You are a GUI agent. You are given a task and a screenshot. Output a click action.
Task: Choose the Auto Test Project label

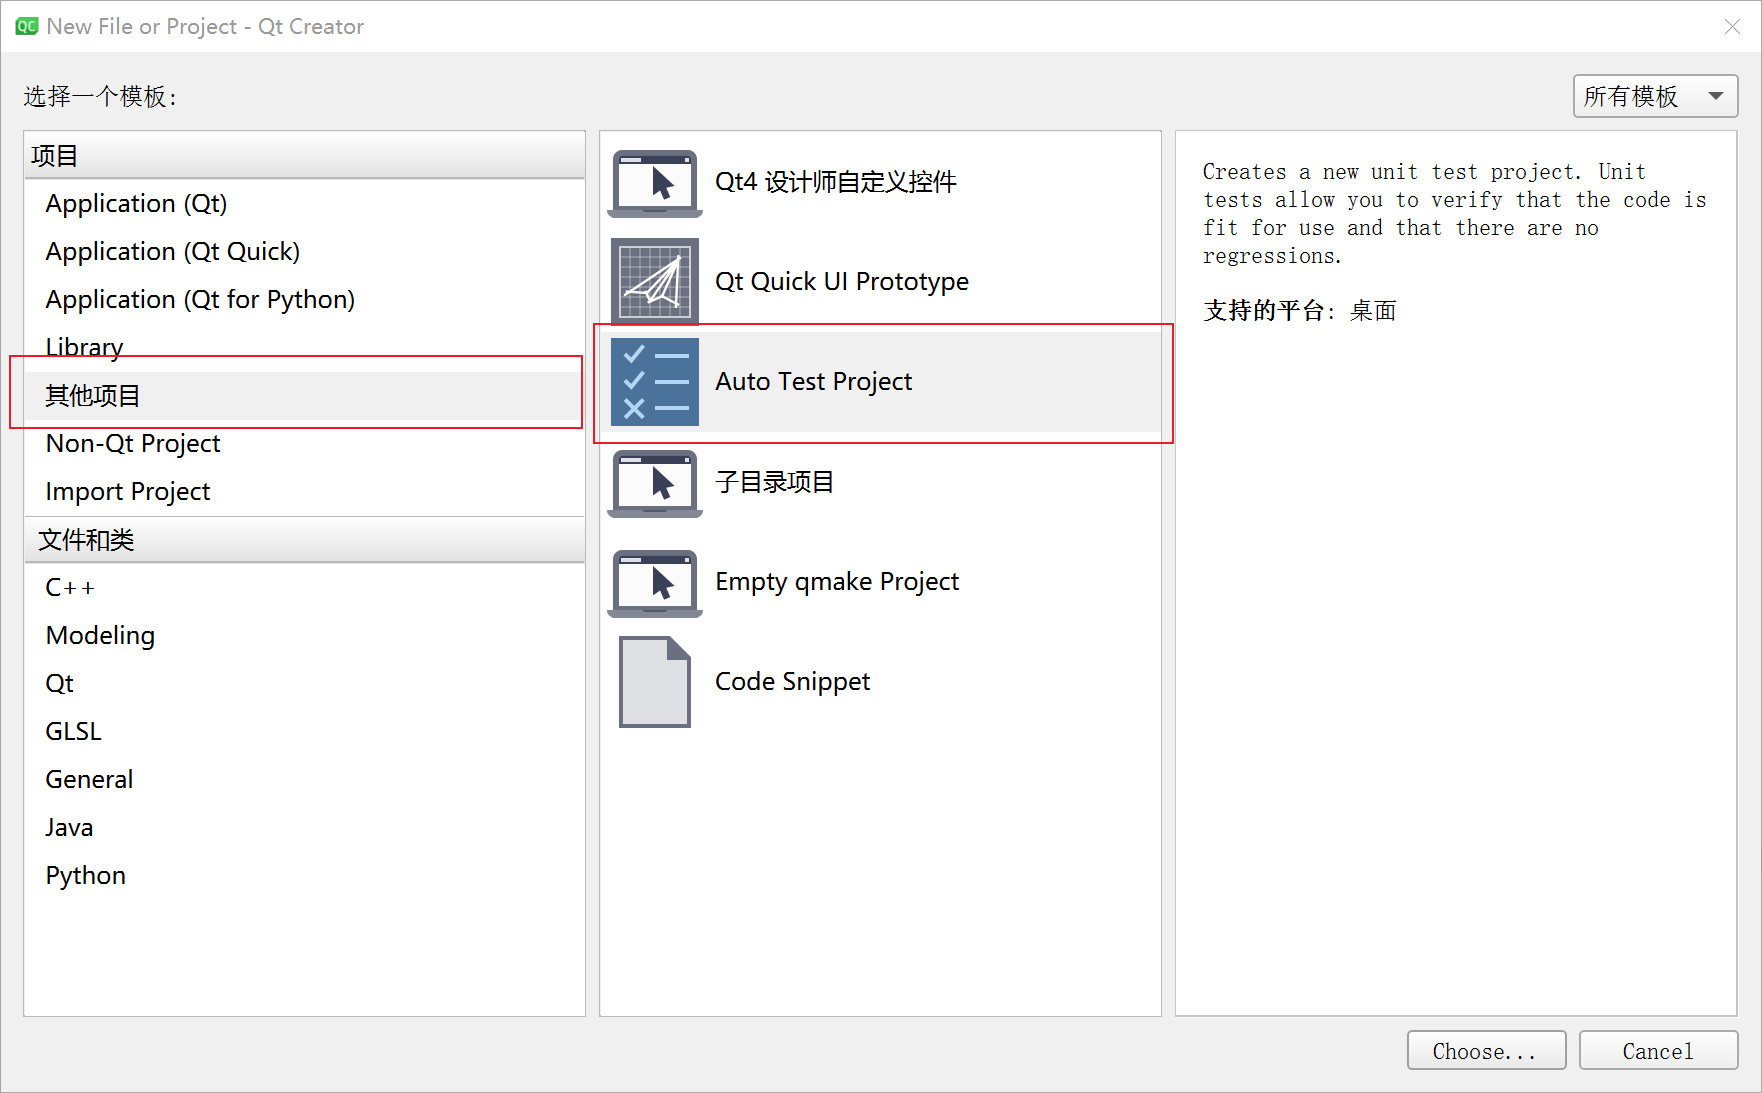pos(813,382)
